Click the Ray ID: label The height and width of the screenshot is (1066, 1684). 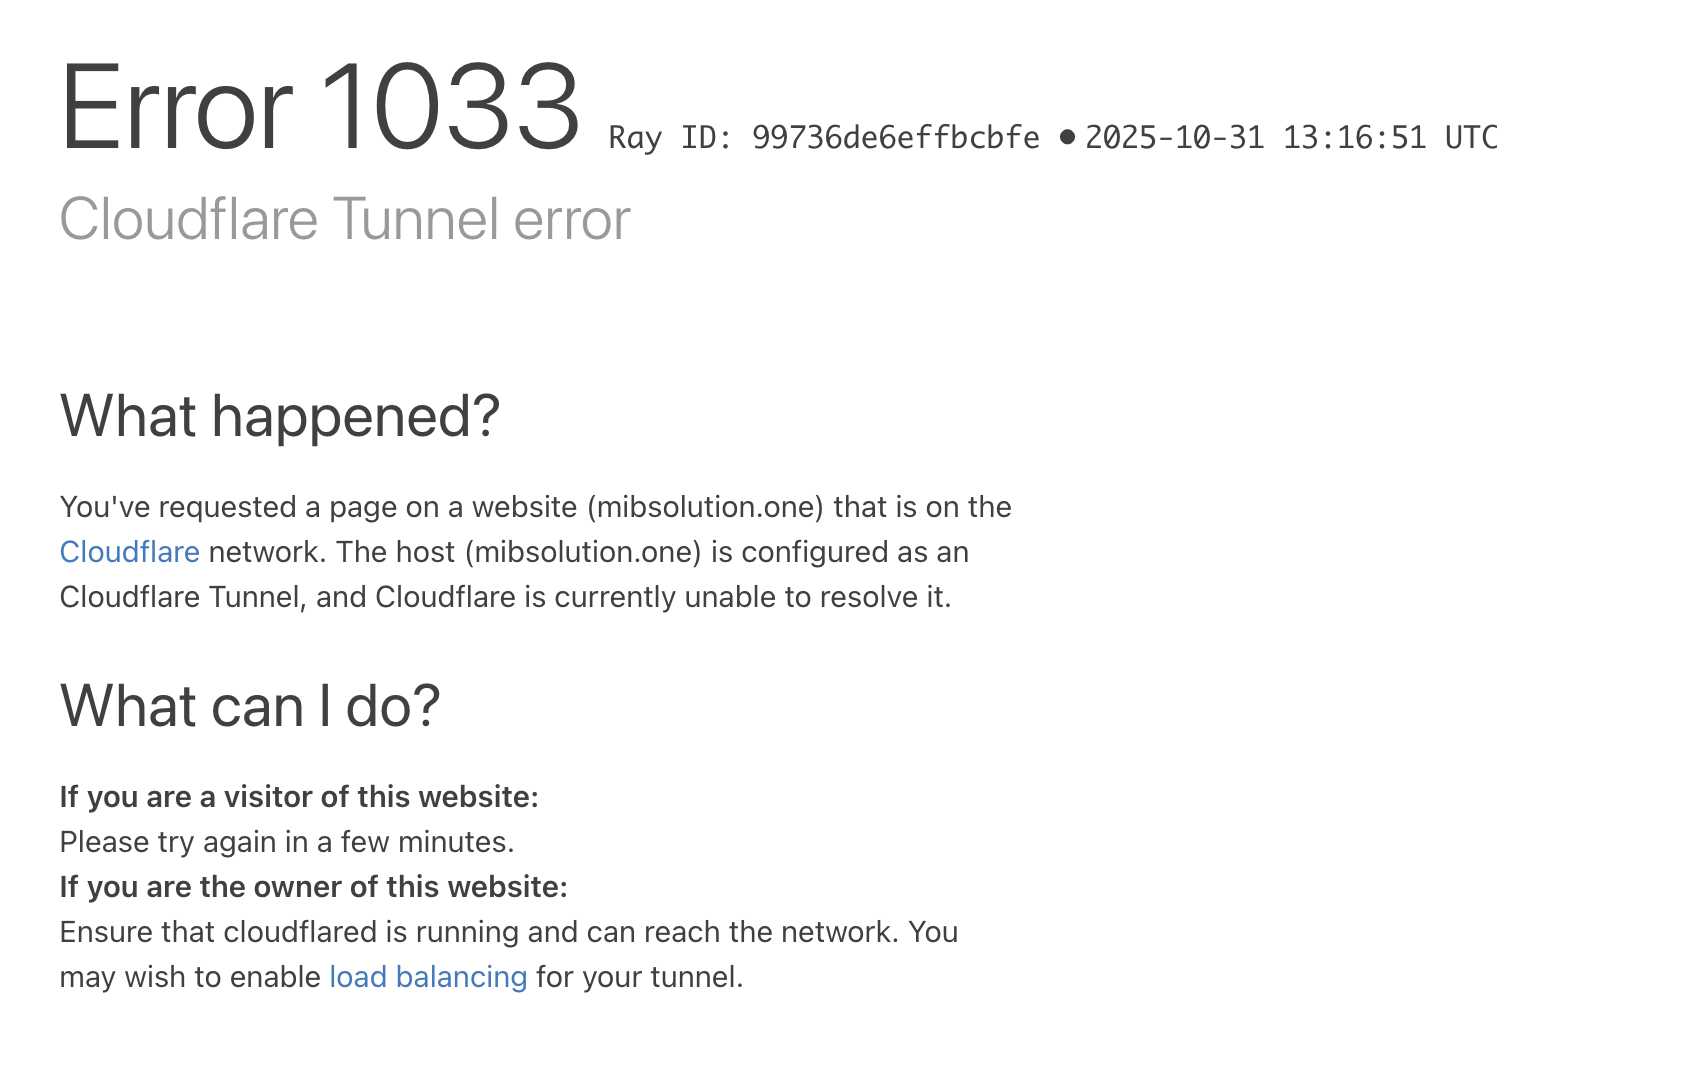click(671, 138)
